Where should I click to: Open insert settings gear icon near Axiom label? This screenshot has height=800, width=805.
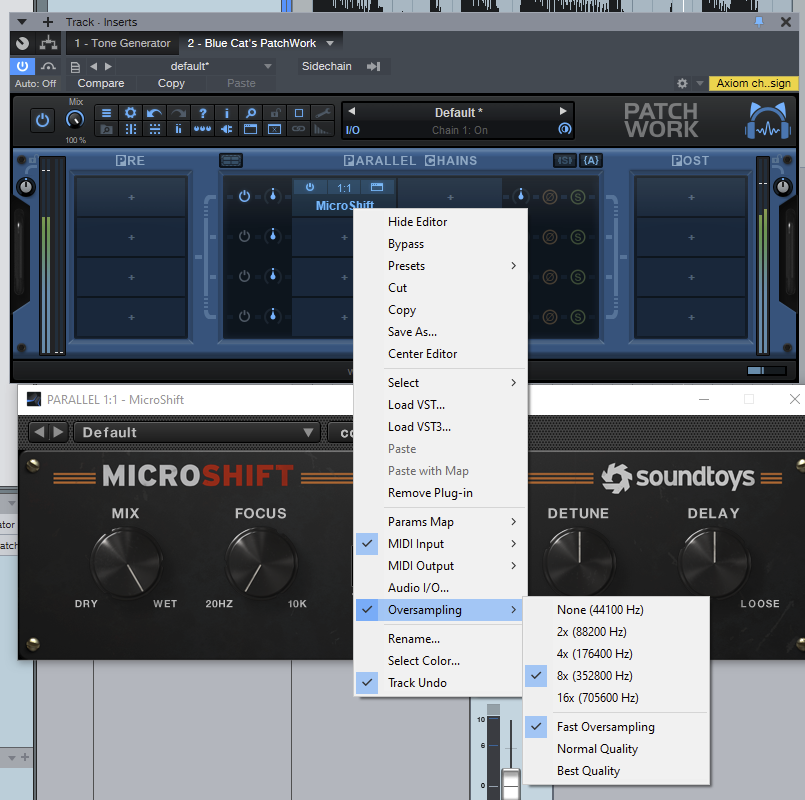point(682,83)
